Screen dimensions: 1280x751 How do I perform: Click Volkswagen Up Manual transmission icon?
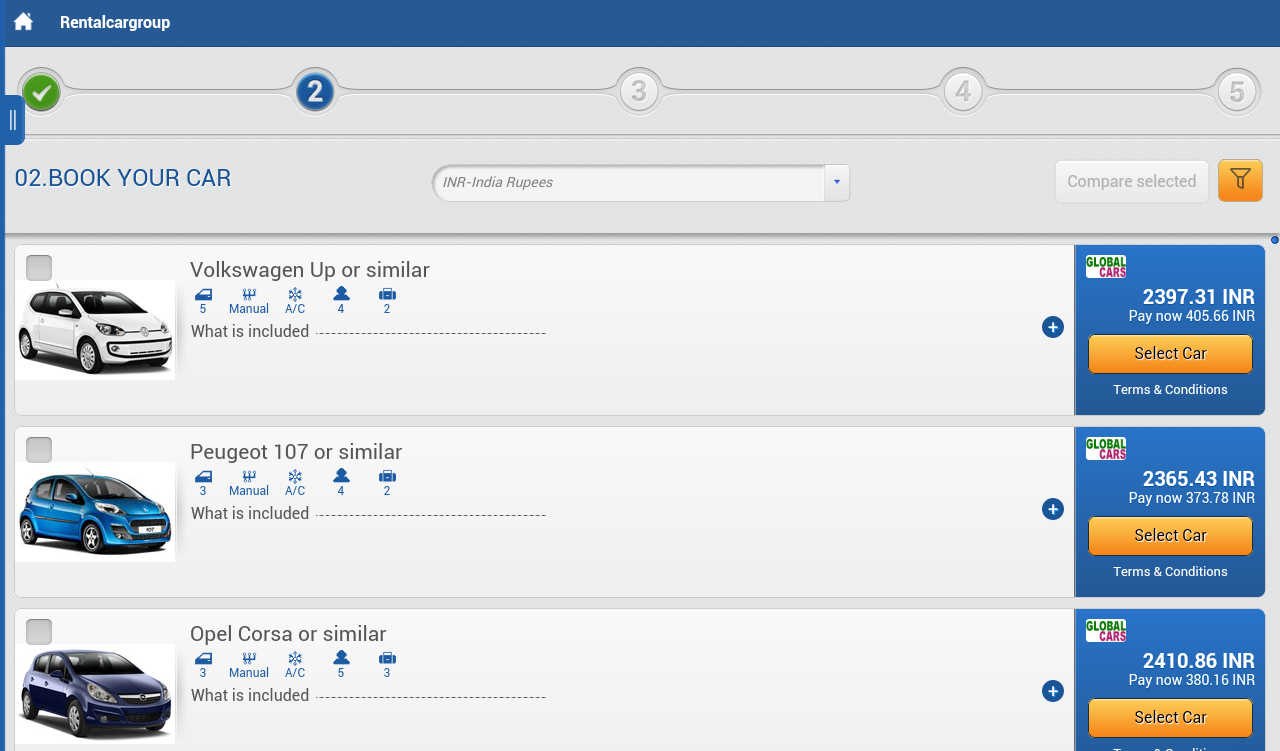click(x=249, y=294)
